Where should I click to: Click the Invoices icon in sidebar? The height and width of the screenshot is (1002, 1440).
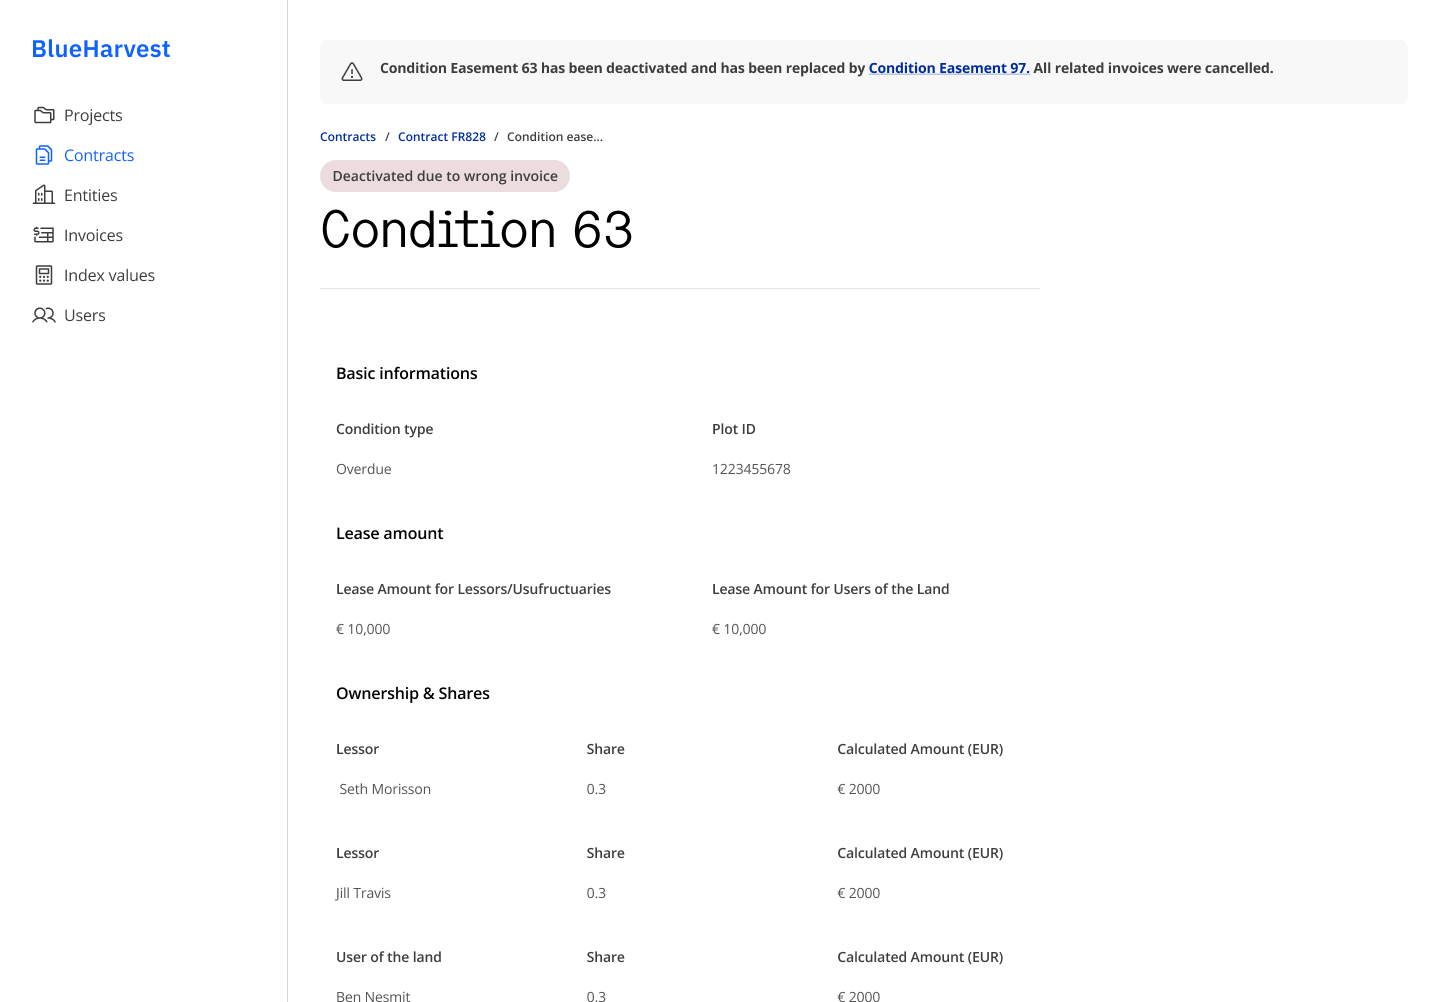point(44,235)
